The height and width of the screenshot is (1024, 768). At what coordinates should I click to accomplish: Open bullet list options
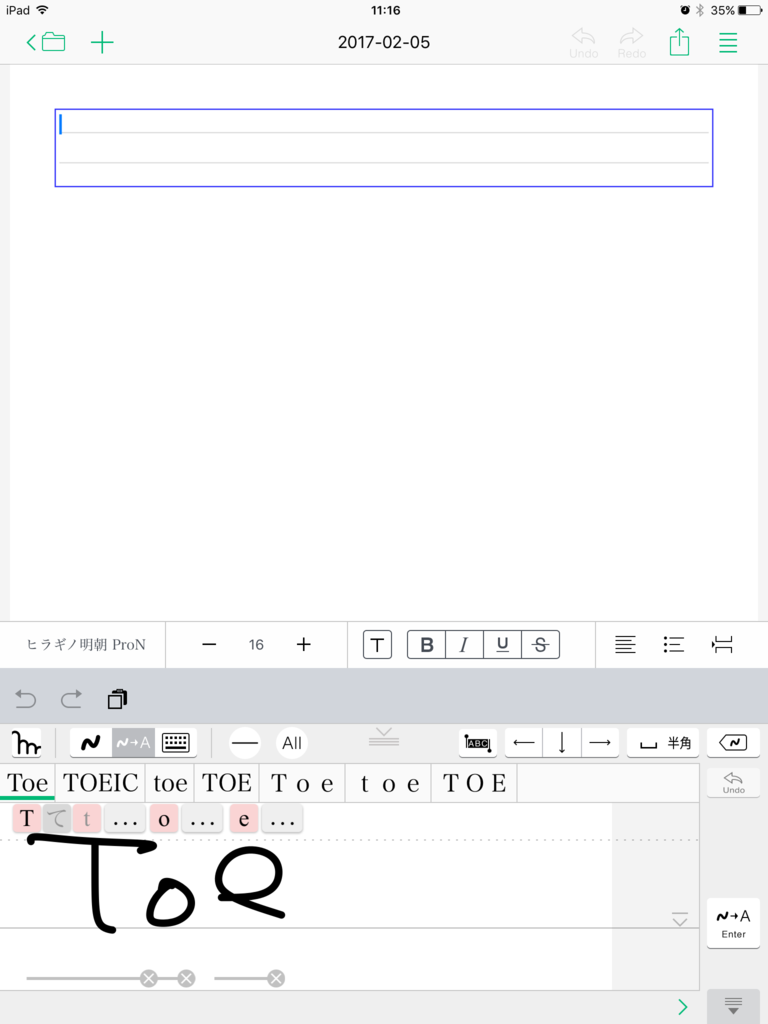[673, 645]
